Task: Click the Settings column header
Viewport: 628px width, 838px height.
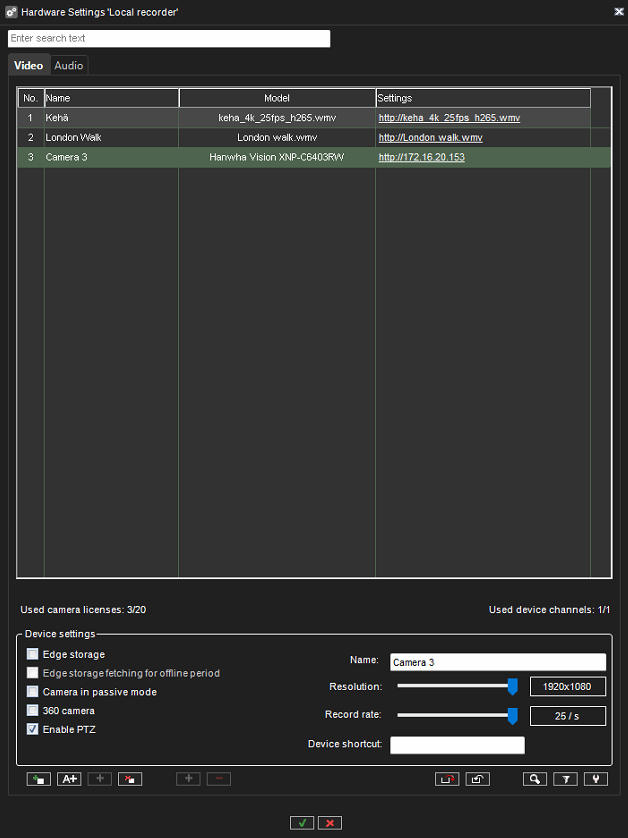Action: click(483, 98)
